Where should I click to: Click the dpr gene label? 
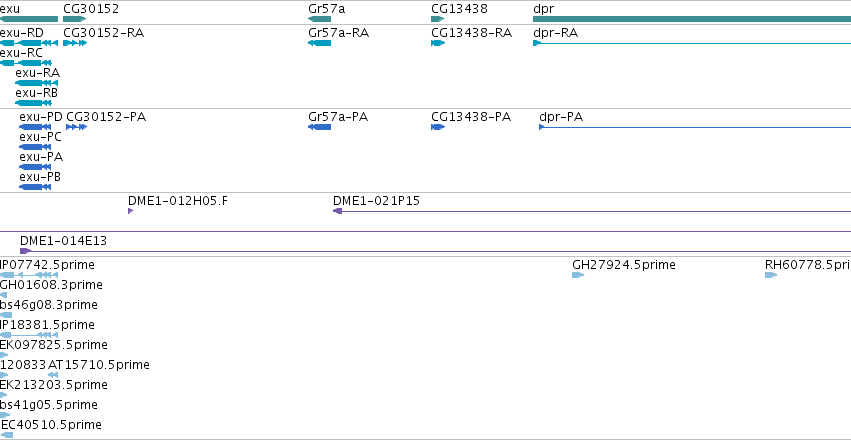click(x=544, y=9)
